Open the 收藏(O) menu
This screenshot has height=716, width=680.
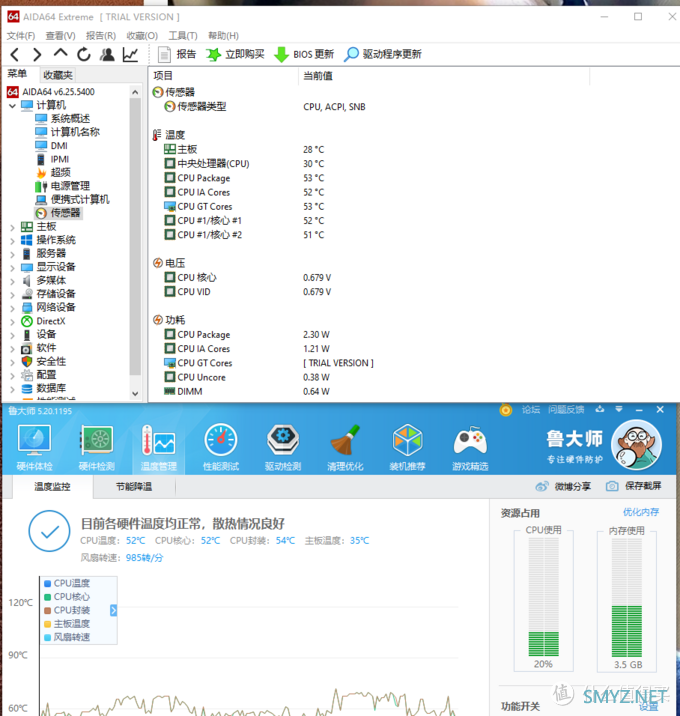[x=142, y=36]
